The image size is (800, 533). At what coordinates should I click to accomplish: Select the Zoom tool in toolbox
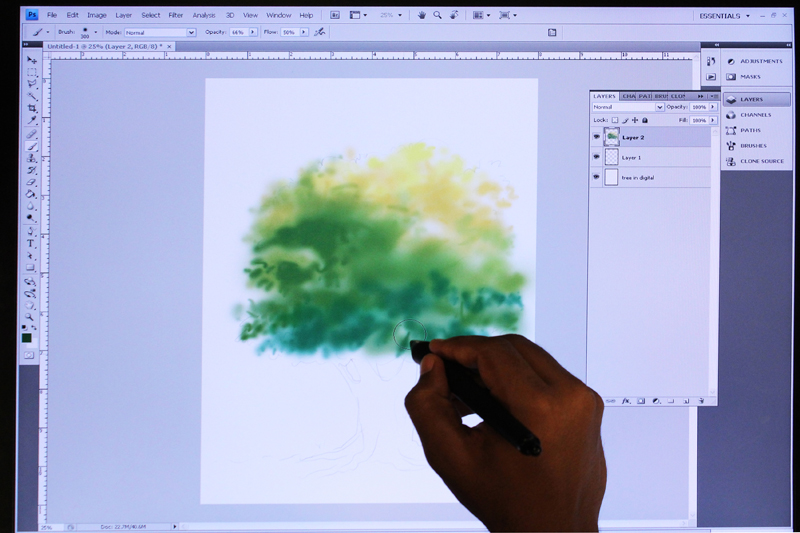tap(30, 317)
